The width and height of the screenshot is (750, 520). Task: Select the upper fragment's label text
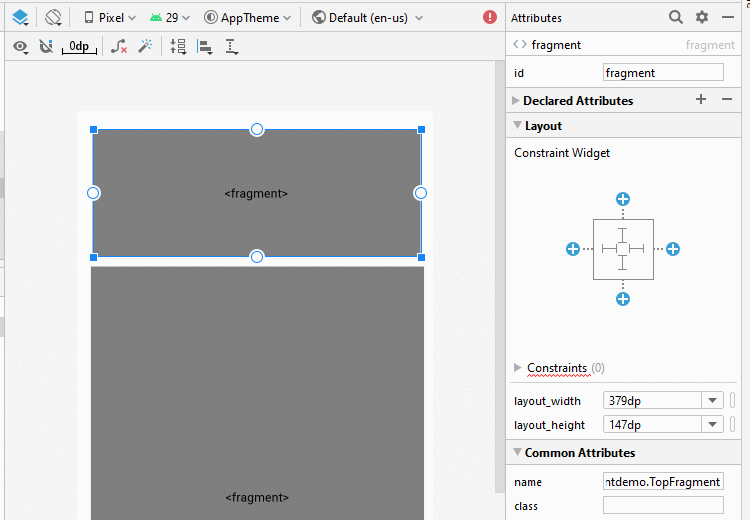[256, 193]
